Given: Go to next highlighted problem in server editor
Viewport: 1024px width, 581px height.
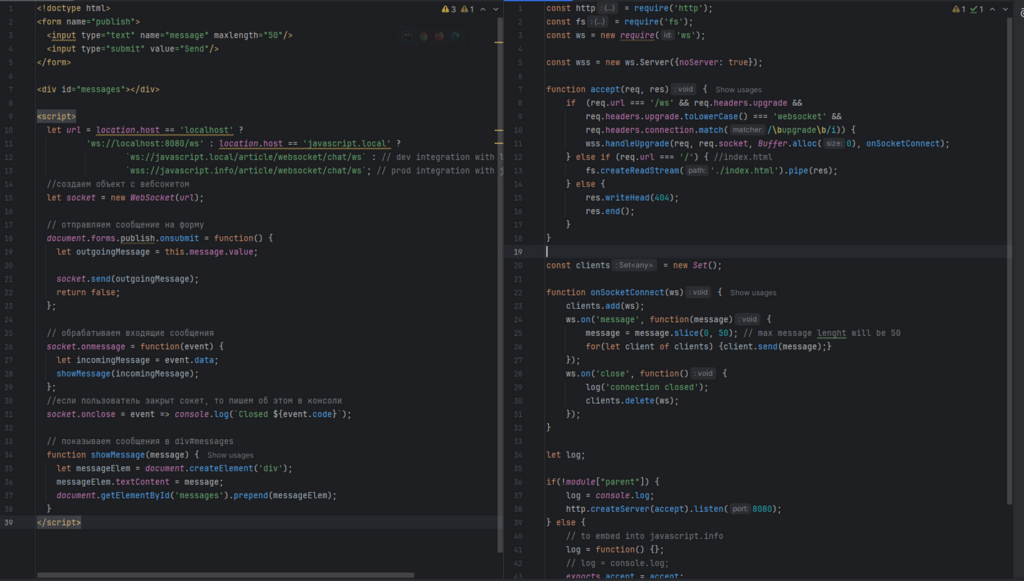Looking at the screenshot, I should [1005, 9].
